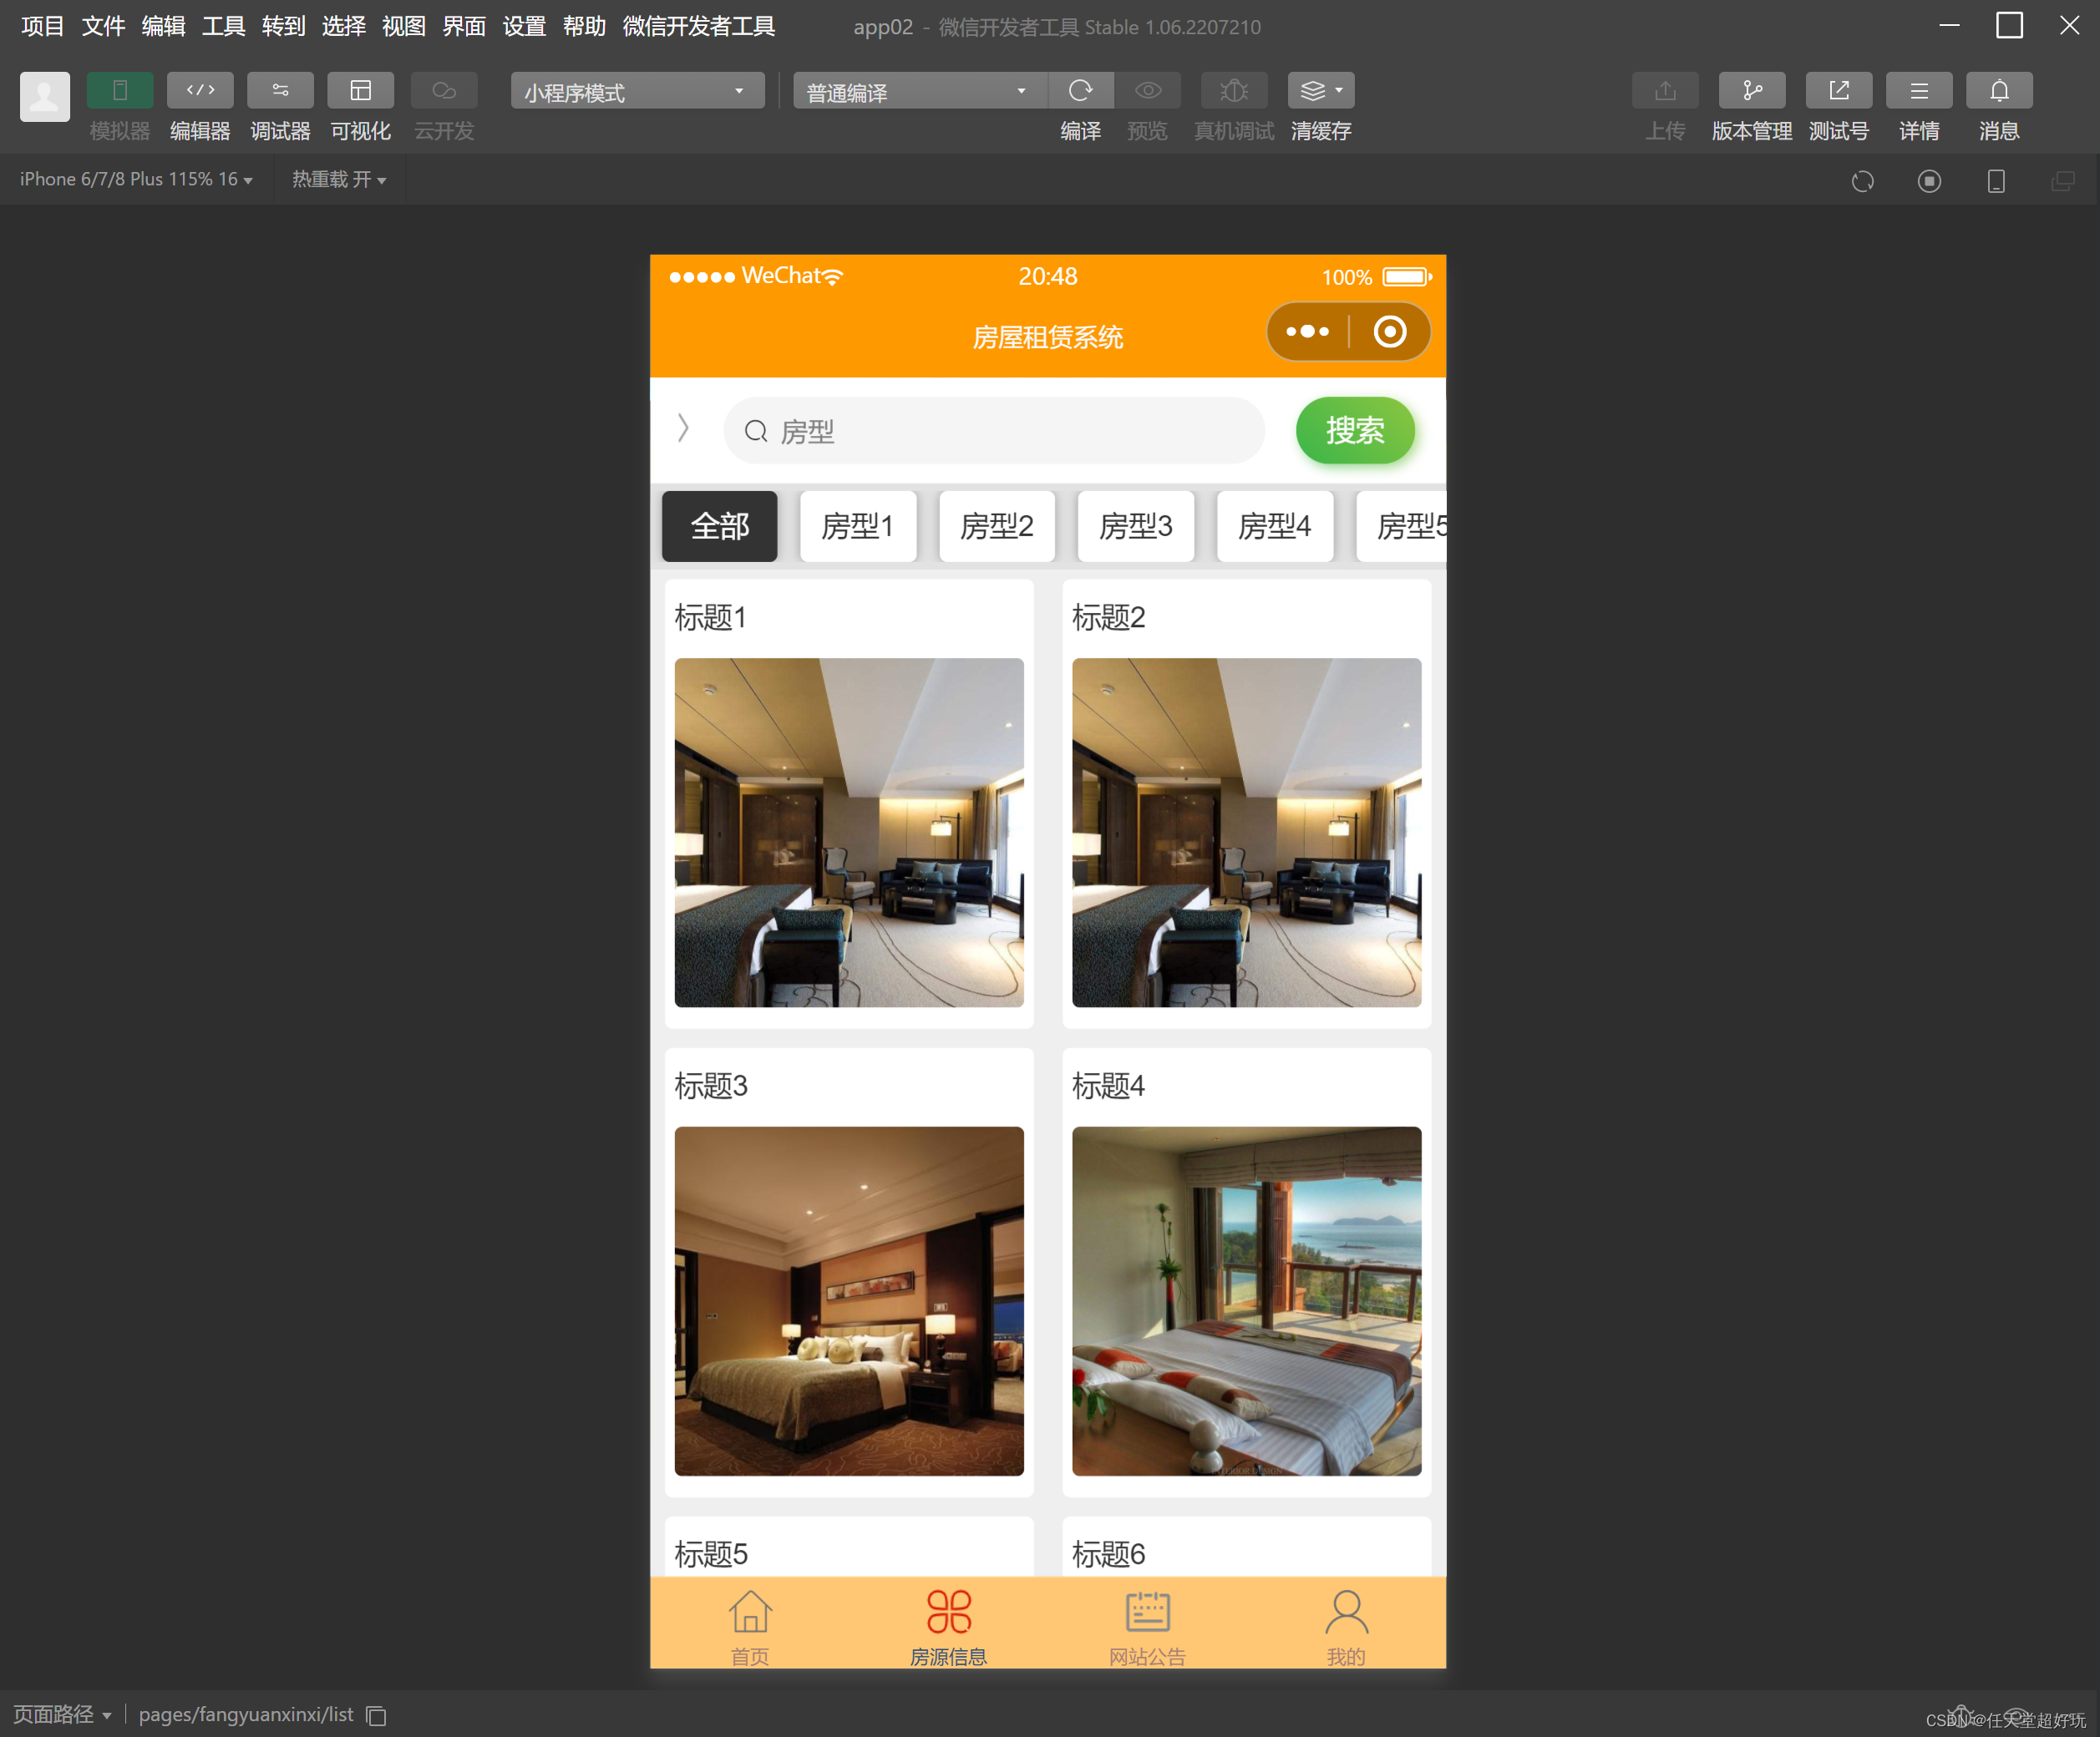2100x1737 pixels.
Task: Open version management (版本管理) icon
Action: click(1752, 91)
